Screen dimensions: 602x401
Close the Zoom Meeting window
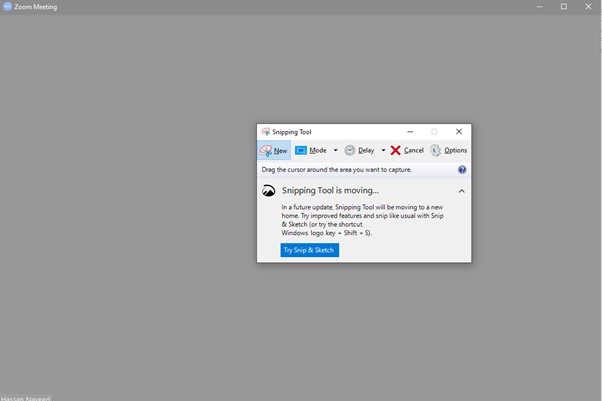pos(588,7)
